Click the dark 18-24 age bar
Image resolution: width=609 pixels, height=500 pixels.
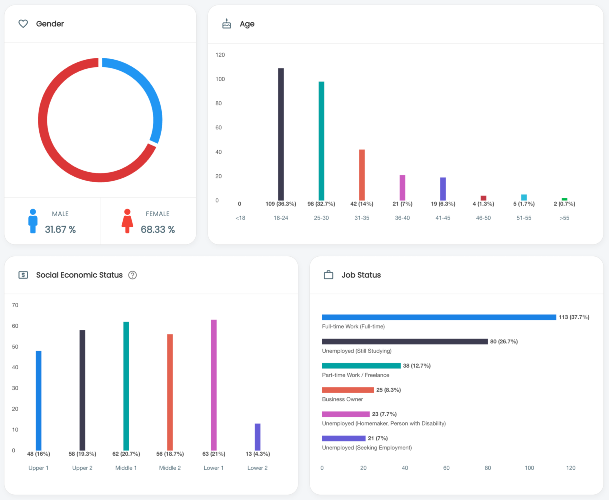281,134
